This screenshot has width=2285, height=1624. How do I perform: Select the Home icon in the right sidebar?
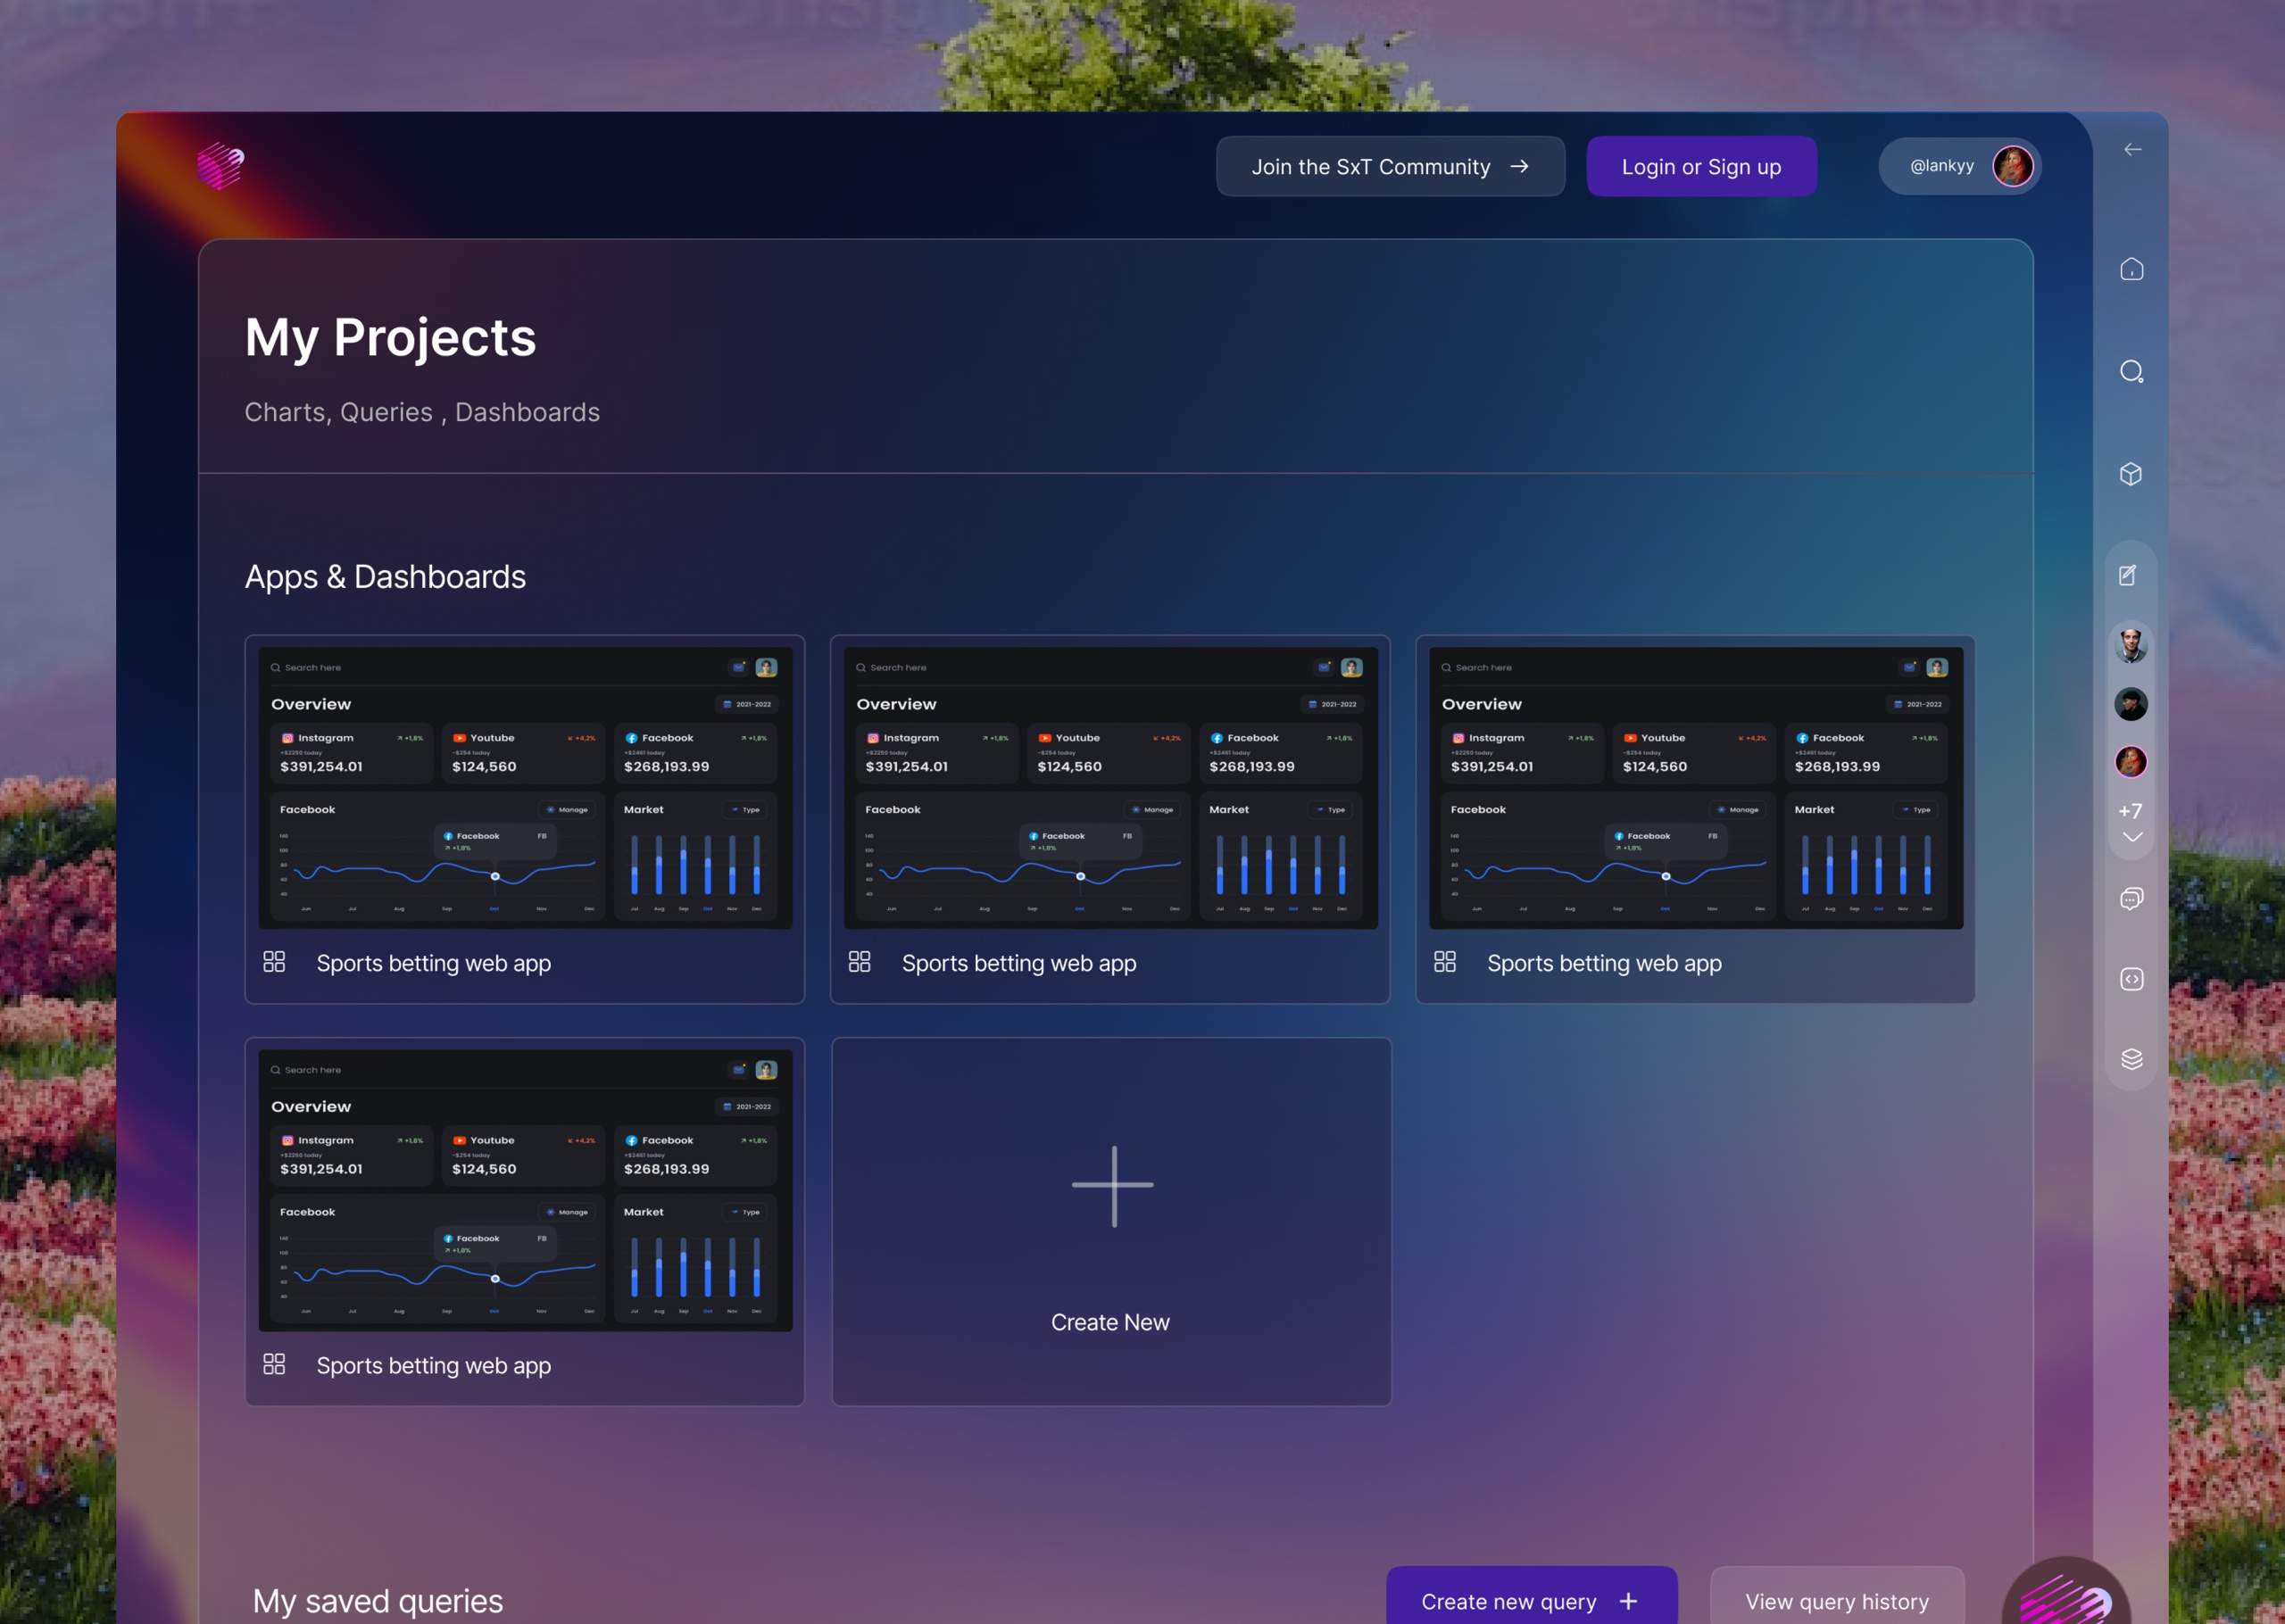pos(2132,268)
